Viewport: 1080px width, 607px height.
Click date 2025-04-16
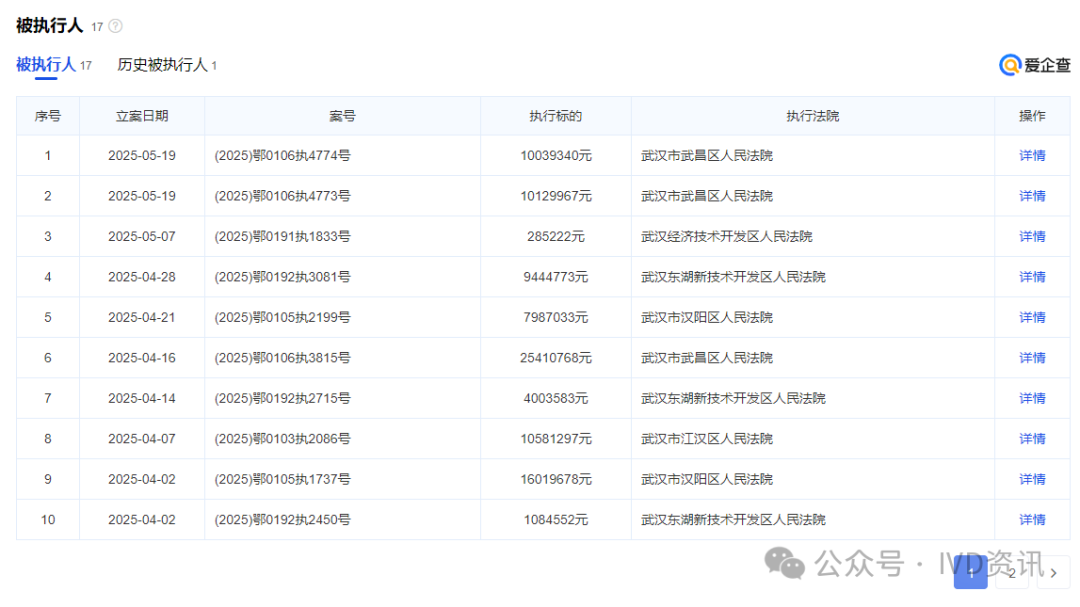click(x=142, y=358)
